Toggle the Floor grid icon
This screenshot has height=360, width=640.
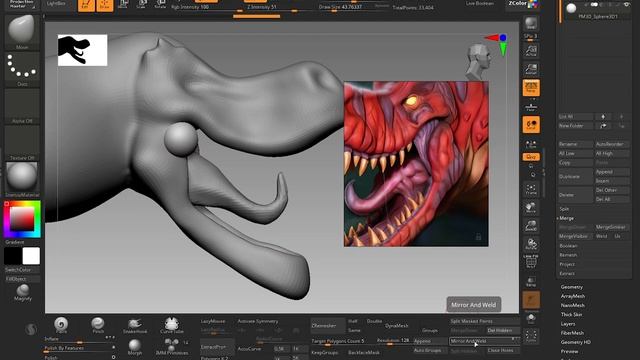tap(531, 107)
